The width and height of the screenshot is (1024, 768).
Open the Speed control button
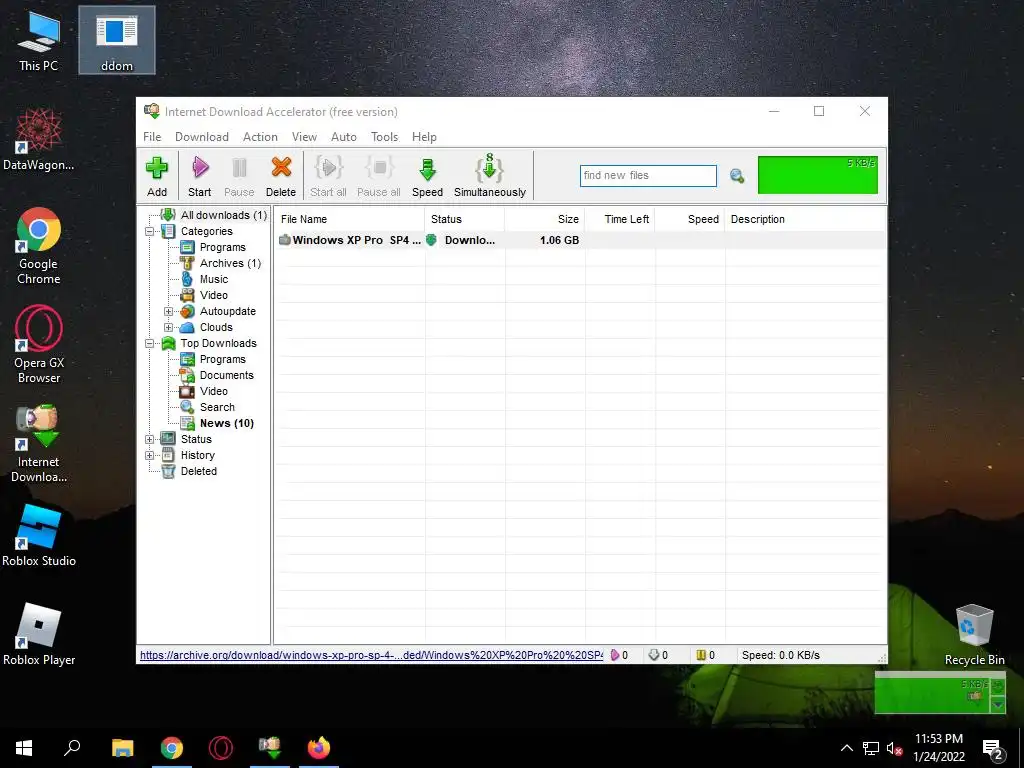click(427, 176)
